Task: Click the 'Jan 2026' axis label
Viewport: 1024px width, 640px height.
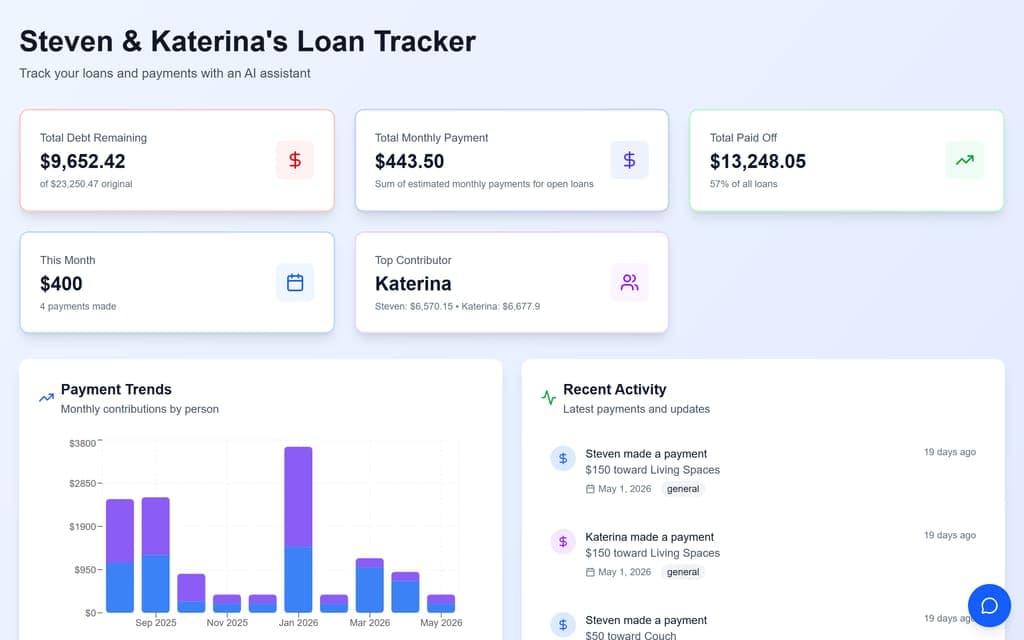Action: coord(298,622)
